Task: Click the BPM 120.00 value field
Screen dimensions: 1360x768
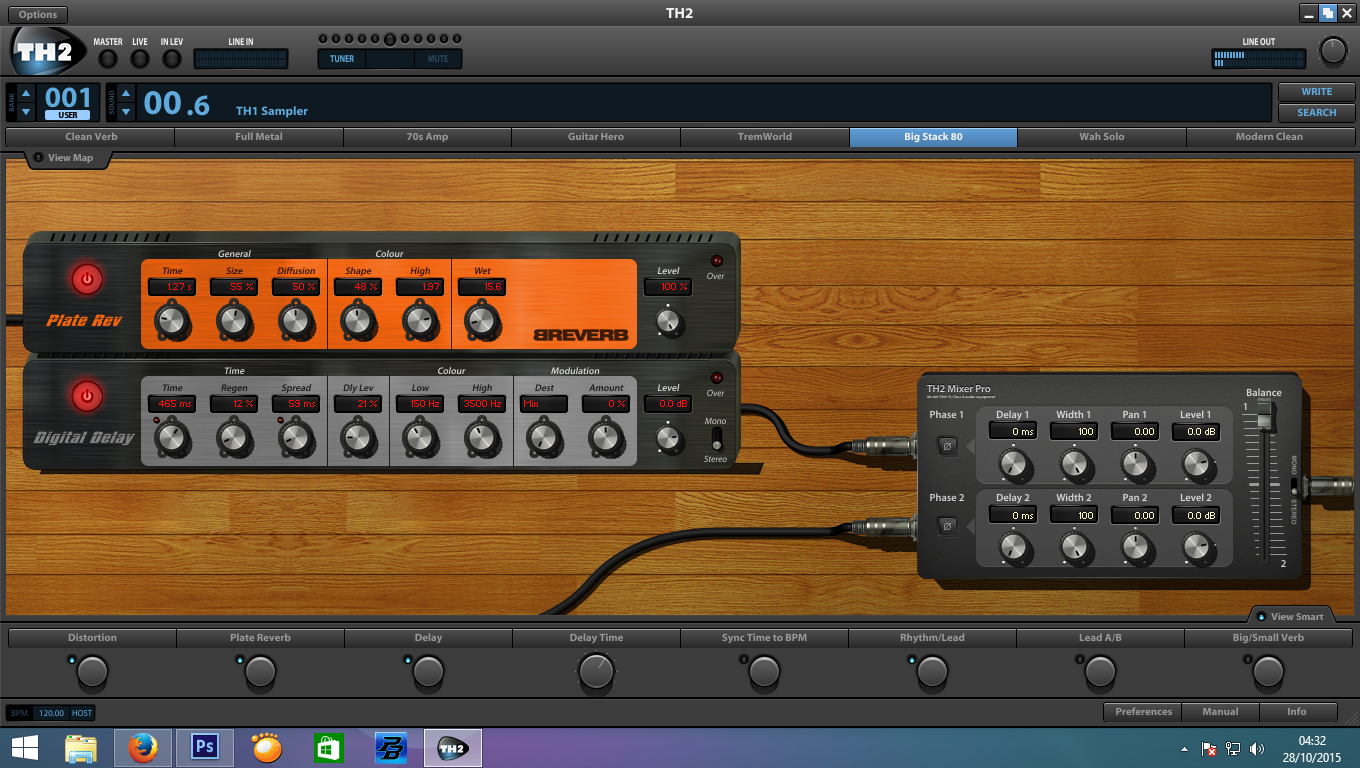Action: pos(51,713)
